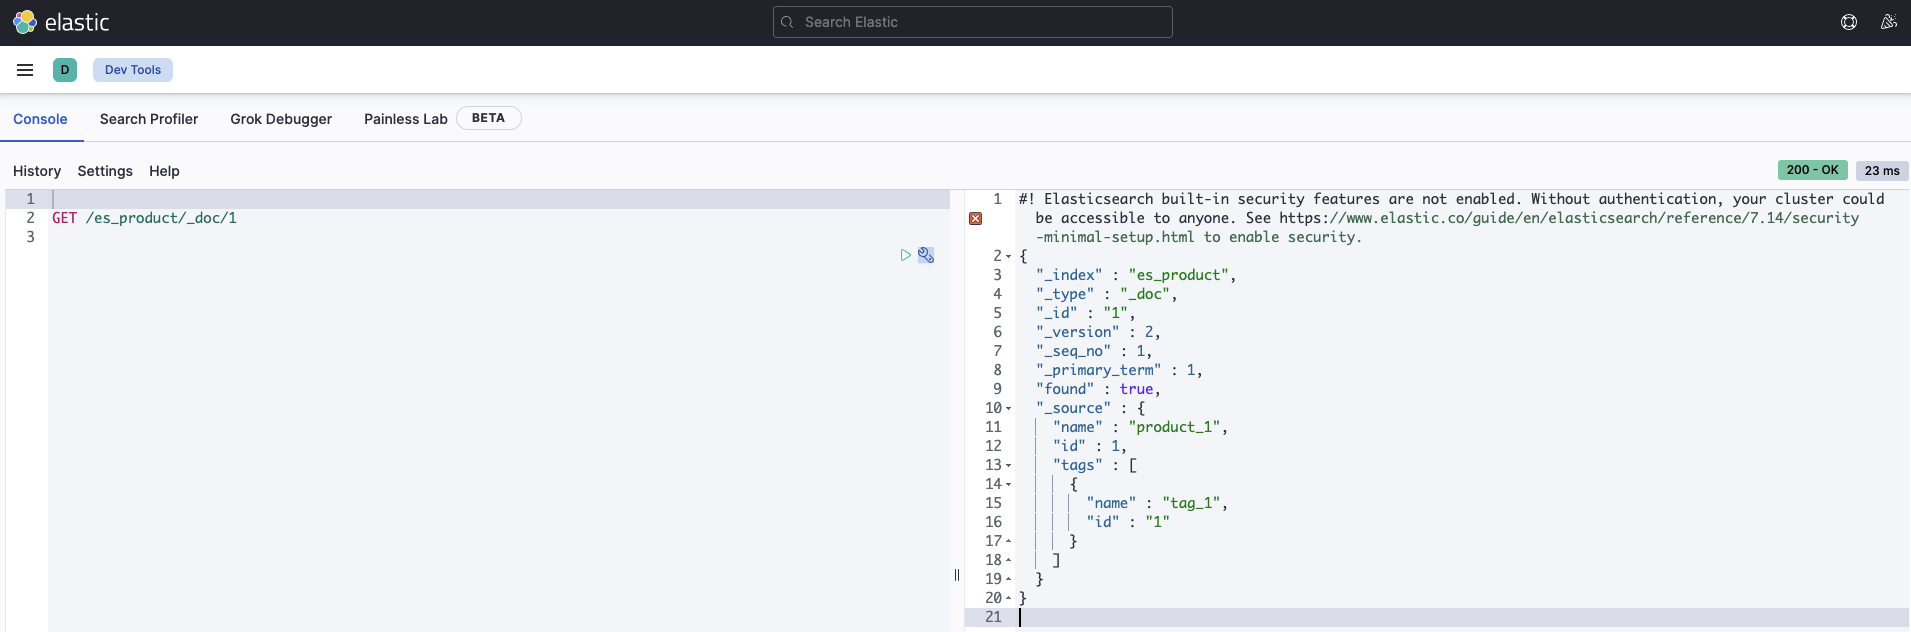Click the fold end marker at line 17
This screenshot has width=1911, height=632.
(1008, 542)
